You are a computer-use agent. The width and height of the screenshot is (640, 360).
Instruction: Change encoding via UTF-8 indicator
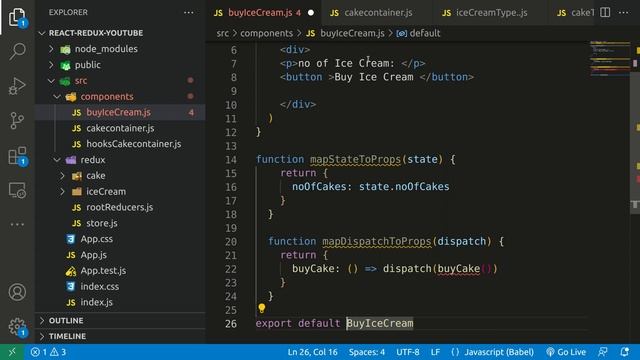click(x=407, y=352)
